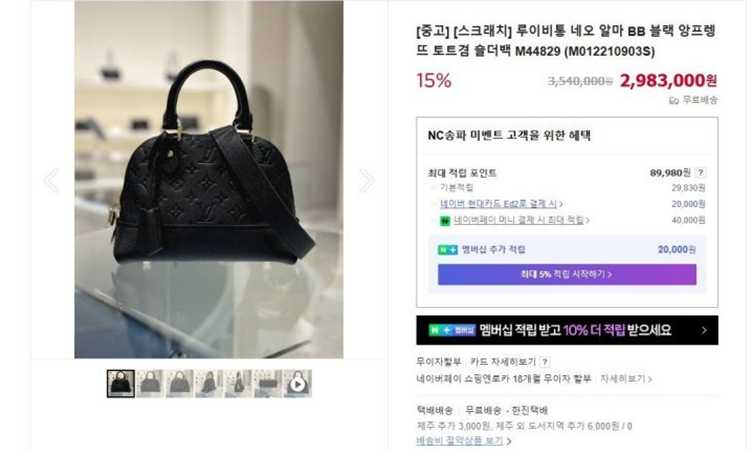Screen dimensions: 750x450
Task: Click the green Naver Pay N icon
Action: (x=445, y=221)
